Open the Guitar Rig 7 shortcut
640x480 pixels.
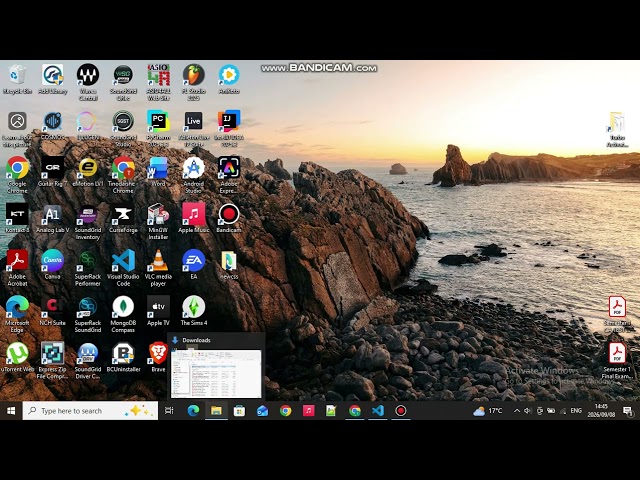pyautogui.click(x=53, y=172)
